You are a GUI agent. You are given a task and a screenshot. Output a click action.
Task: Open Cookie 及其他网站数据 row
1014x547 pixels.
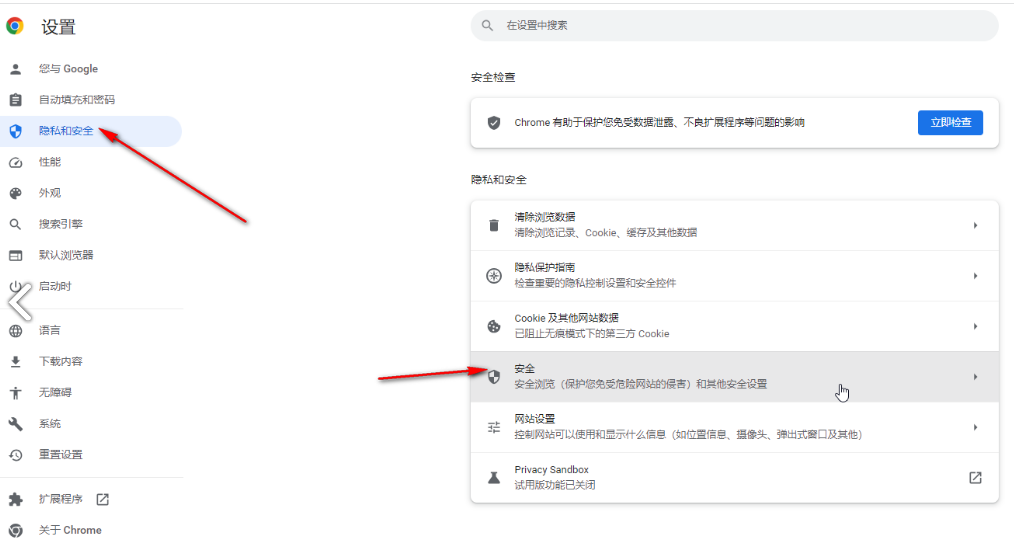tap(735, 327)
